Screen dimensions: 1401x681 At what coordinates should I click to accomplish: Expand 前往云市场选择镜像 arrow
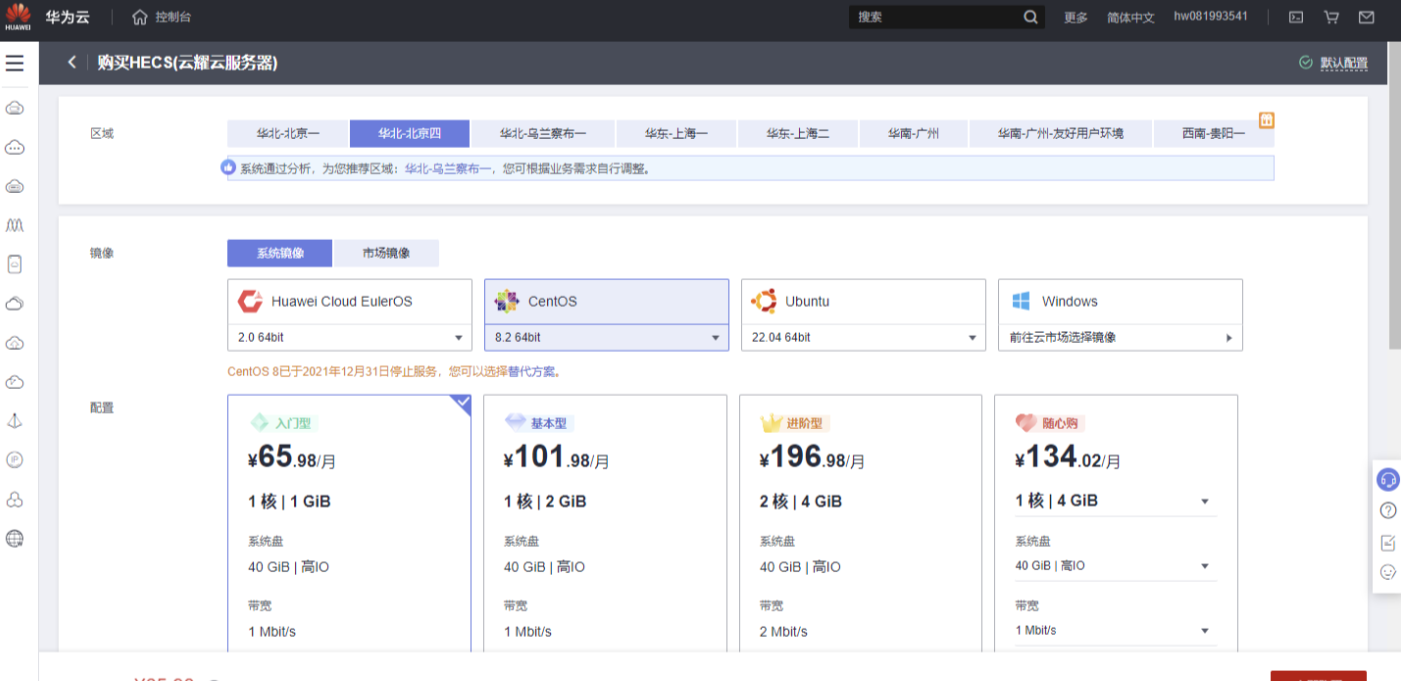point(1229,338)
